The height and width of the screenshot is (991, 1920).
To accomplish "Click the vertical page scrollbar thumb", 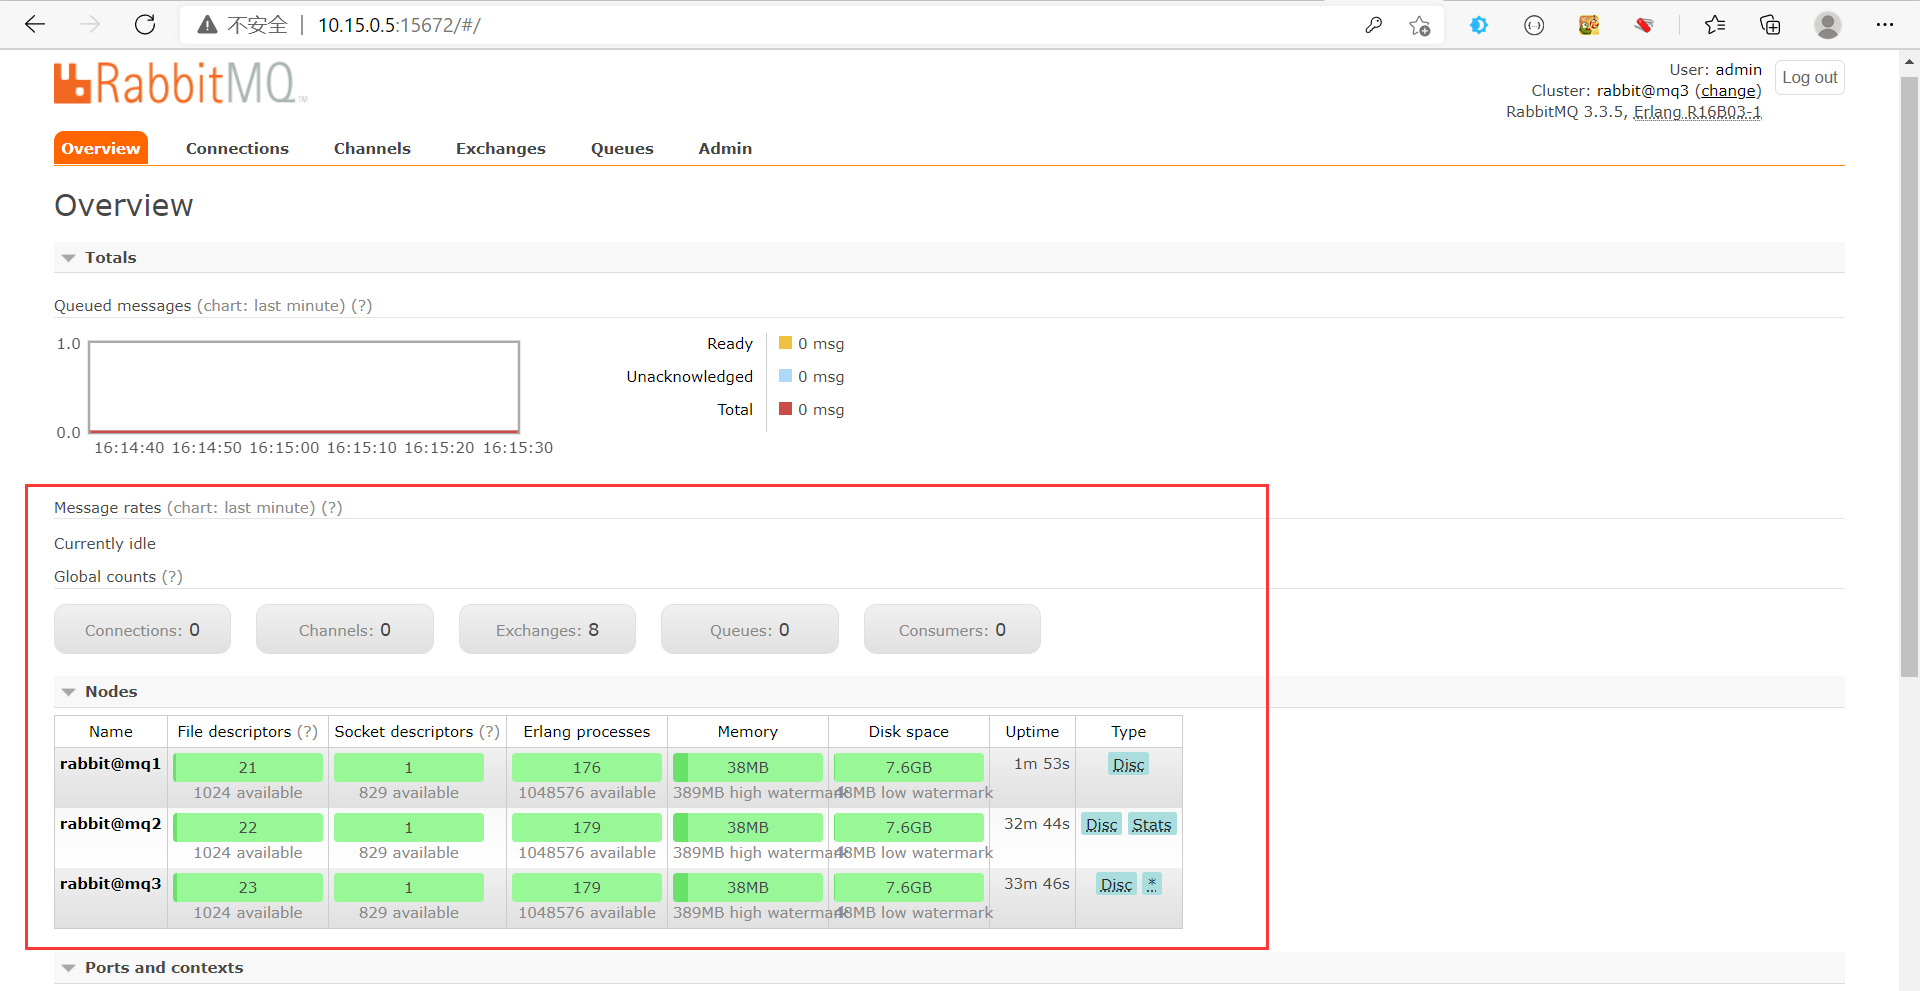I will coord(1909,375).
